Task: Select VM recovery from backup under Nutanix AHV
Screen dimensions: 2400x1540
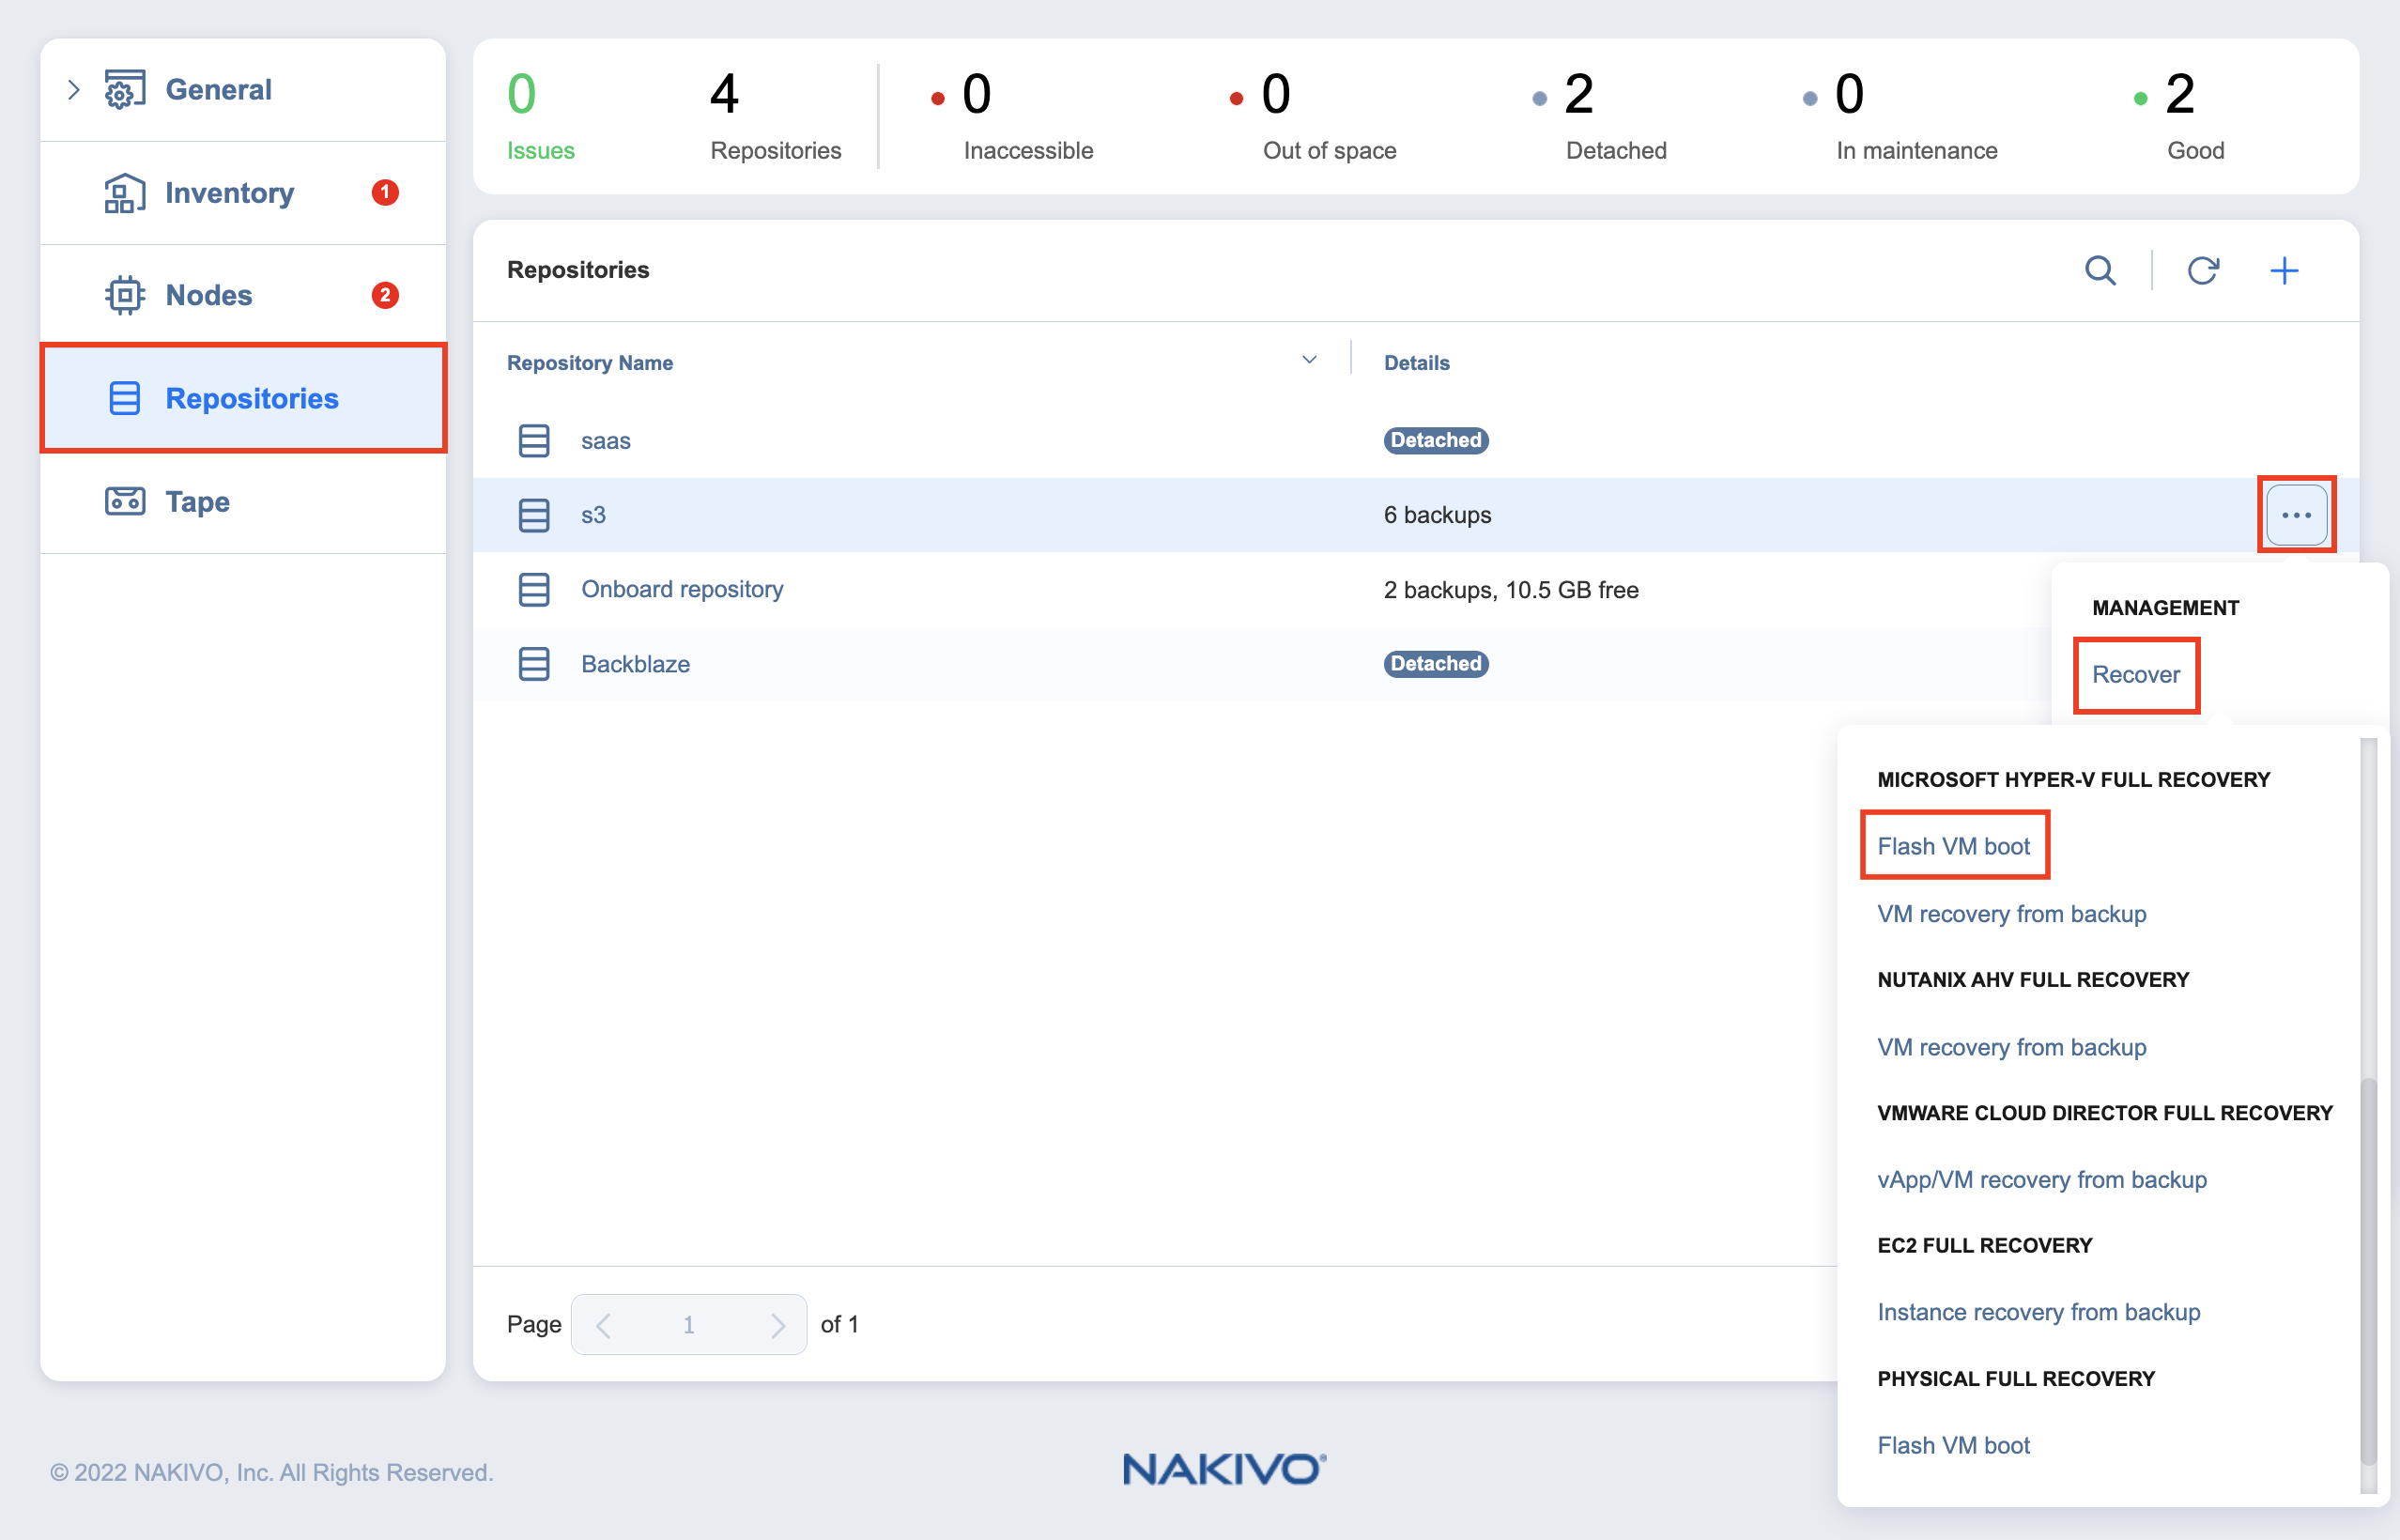Action: 2012,1047
